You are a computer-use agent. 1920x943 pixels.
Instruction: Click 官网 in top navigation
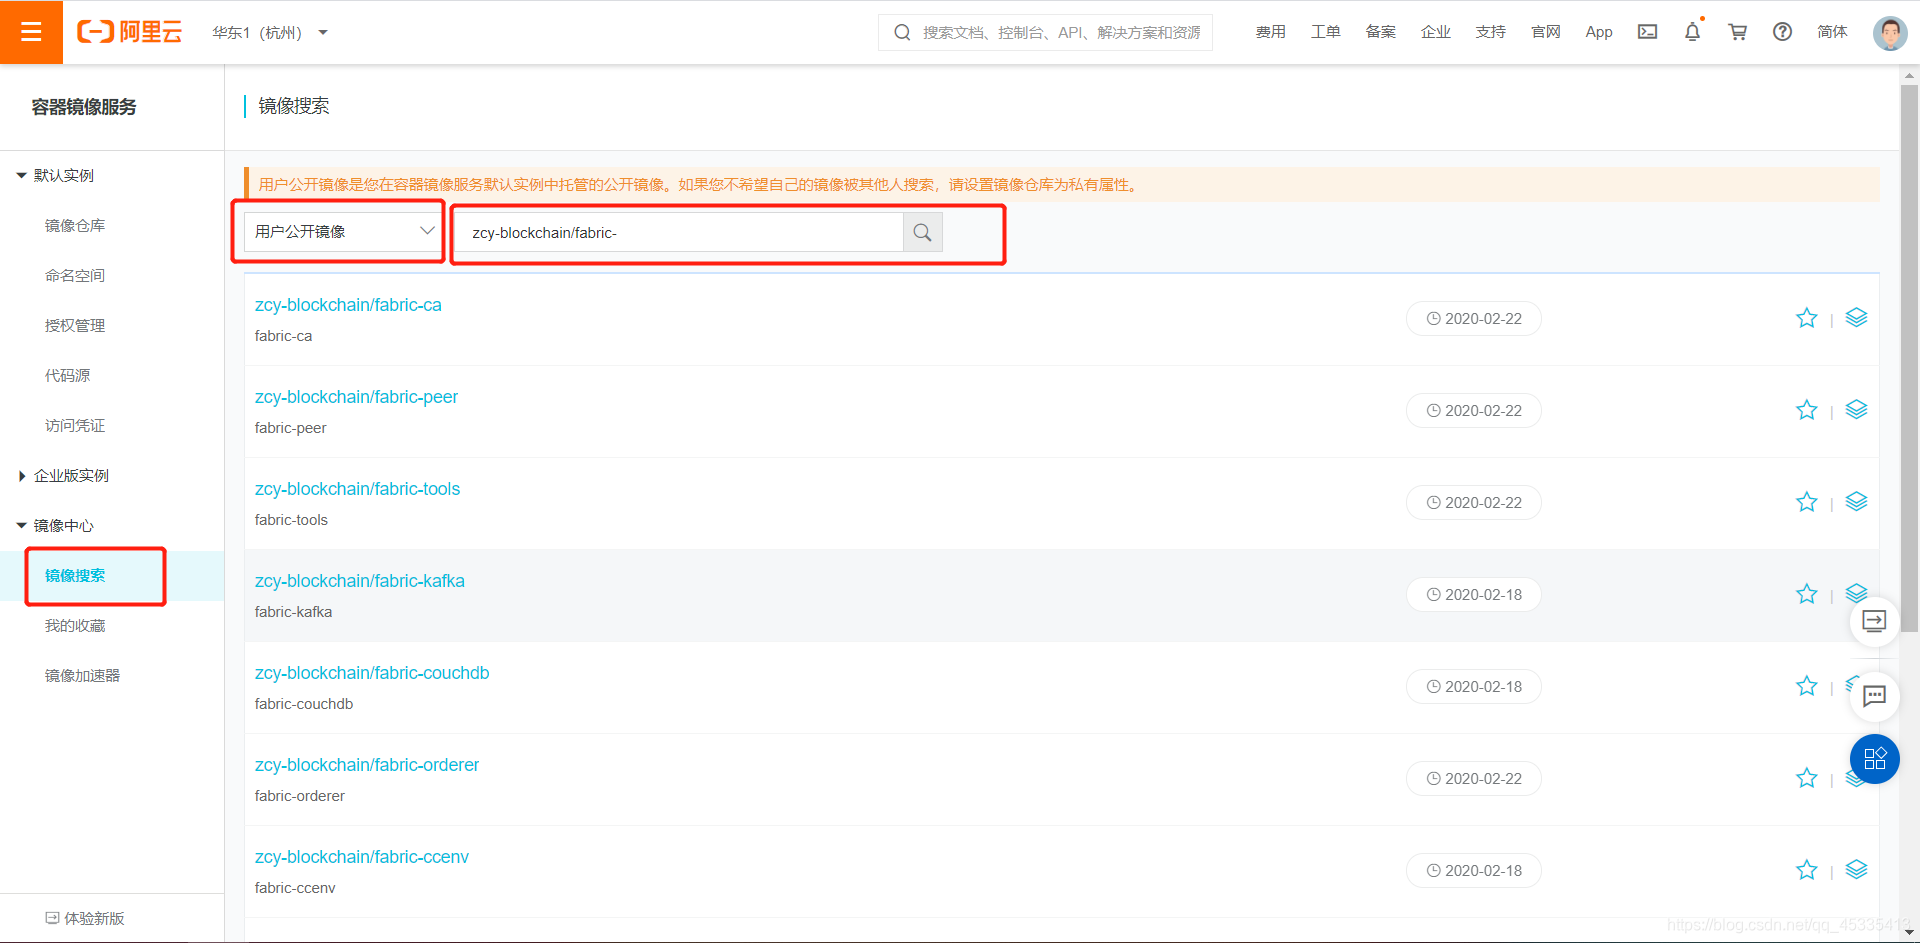pos(1546,32)
